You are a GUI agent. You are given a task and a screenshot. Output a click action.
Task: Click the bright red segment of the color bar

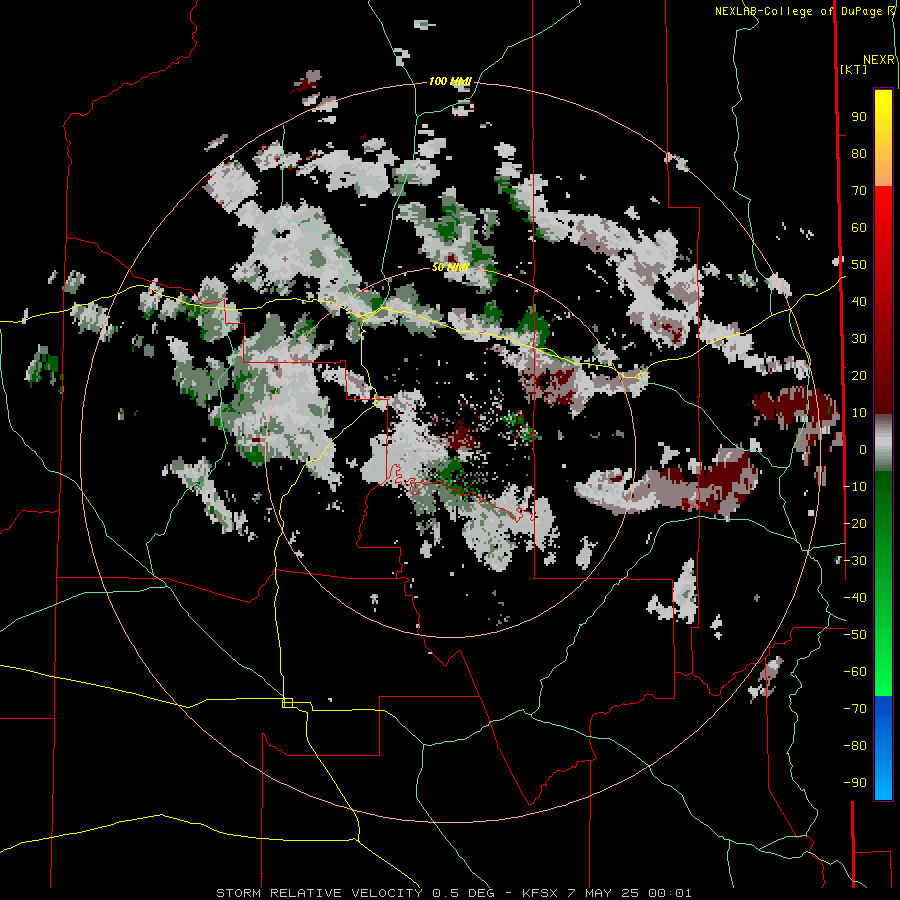pos(883,210)
